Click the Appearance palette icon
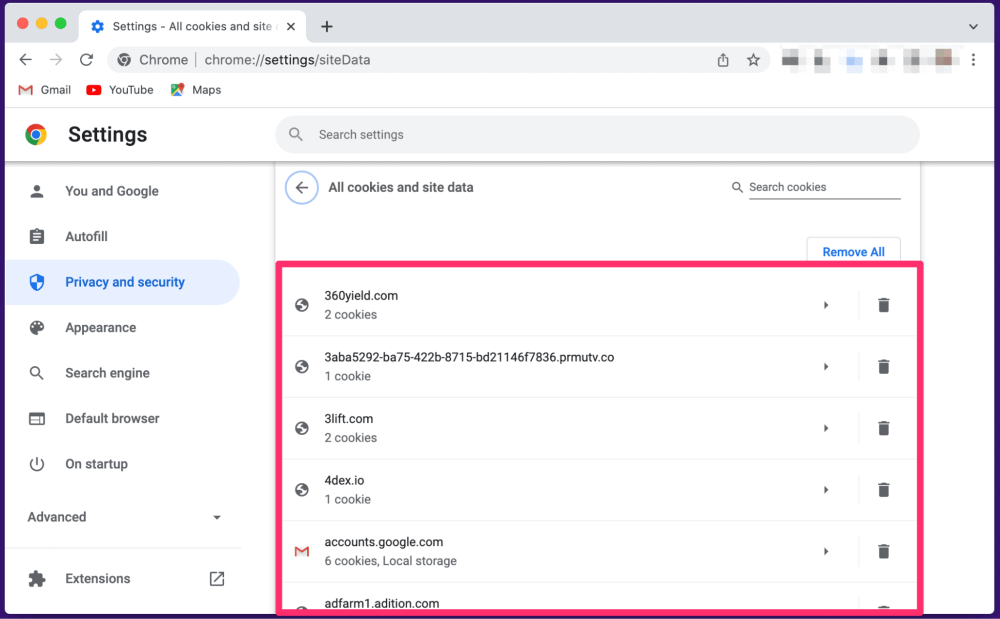Image resolution: width=1000 pixels, height=619 pixels. pyautogui.click(x=37, y=328)
